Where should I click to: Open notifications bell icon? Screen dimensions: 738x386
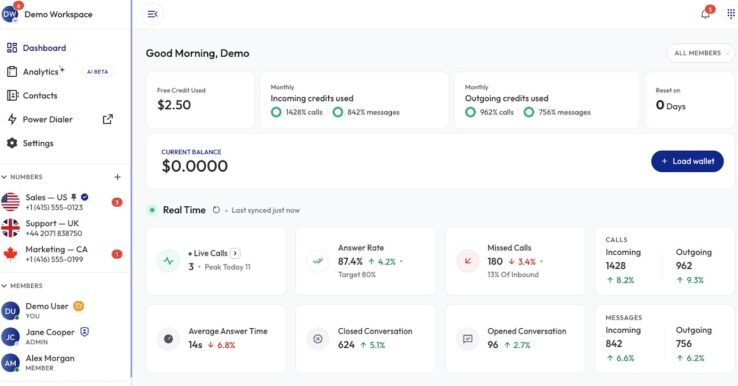click(705, 14)
